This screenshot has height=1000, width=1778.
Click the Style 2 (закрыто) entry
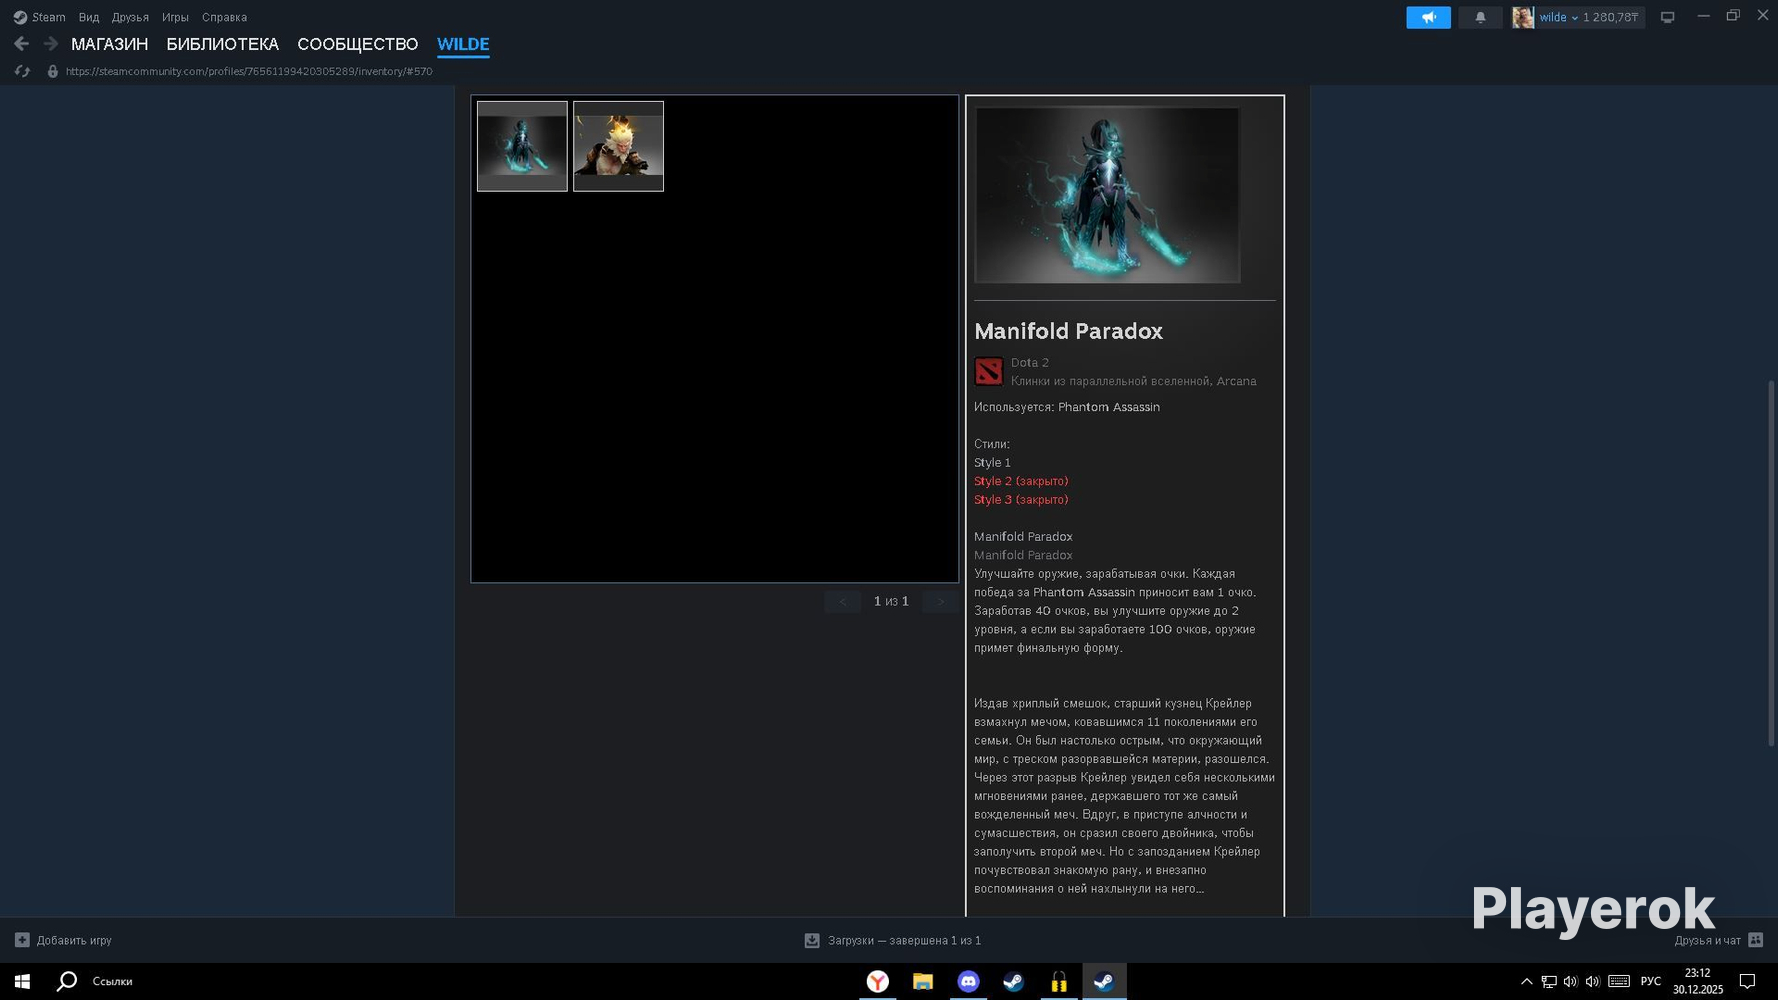pos(1021,481)
